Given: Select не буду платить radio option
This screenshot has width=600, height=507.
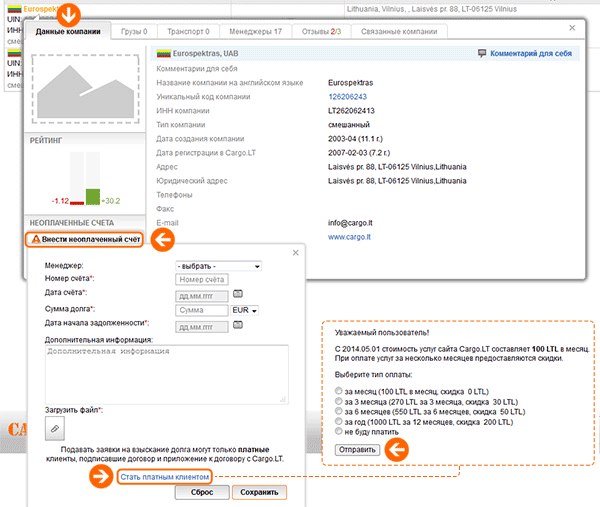Looking at the screenshot, I should (343, 431).
